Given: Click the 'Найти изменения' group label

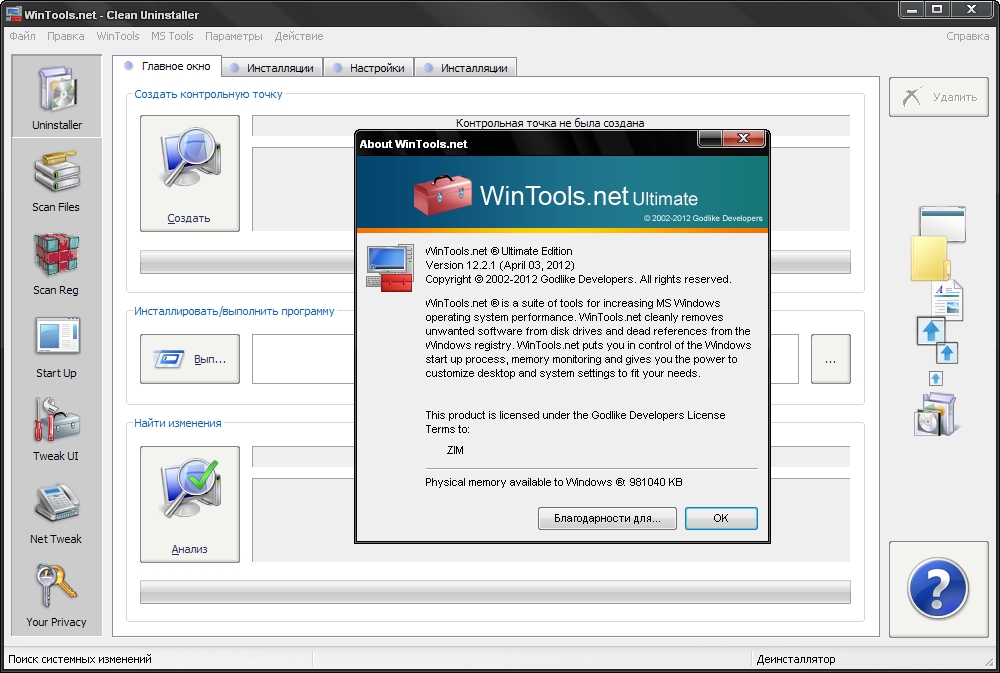Looking at the screenshot, I should 178,423.
